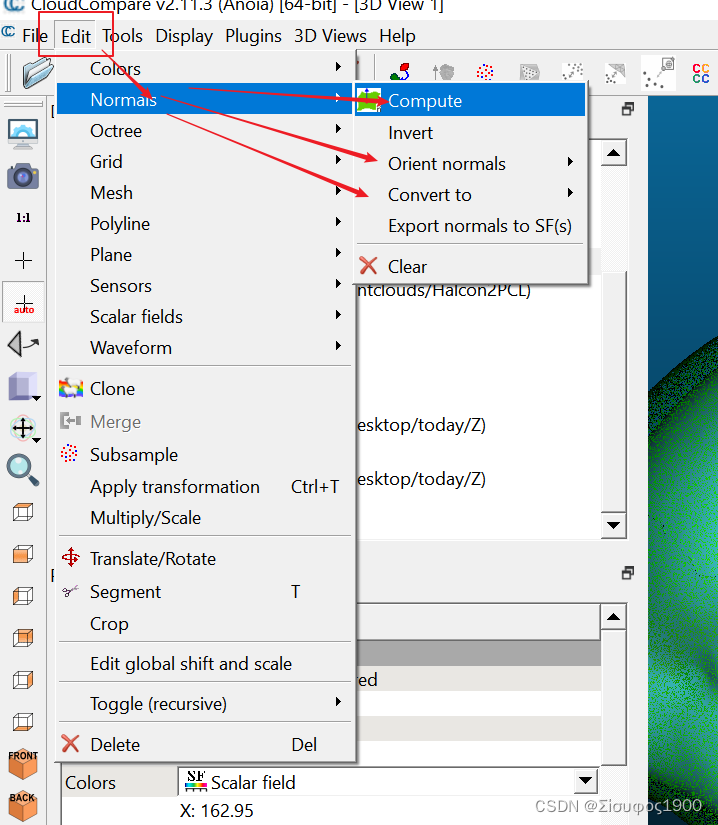Select Delete from the Edit menu
Screen dimensions: 718x825
(x=205, y=744)
